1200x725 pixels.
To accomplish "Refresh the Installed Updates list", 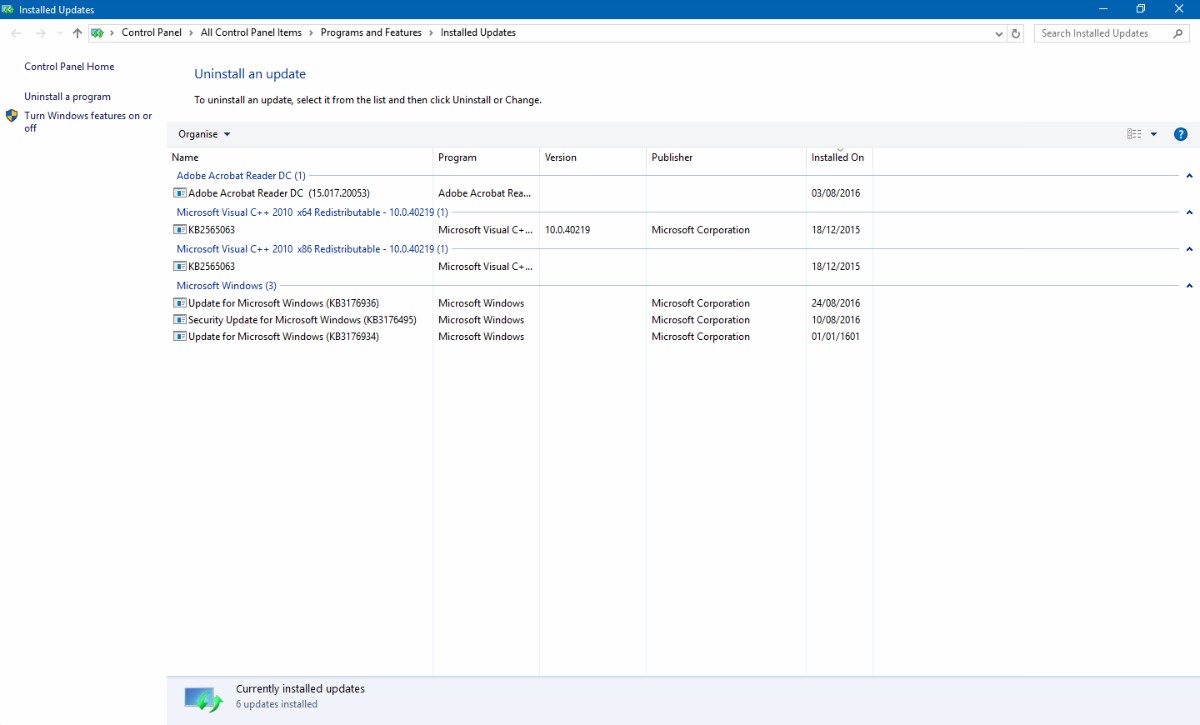I will point(1016,33).
